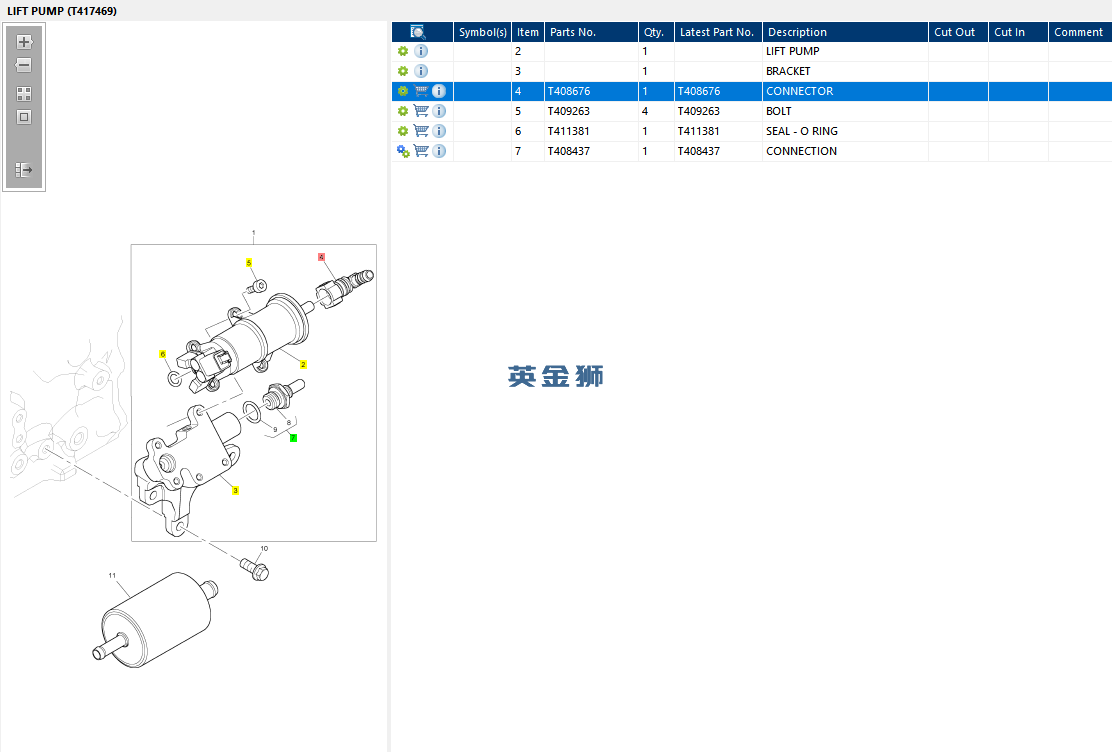Screen dimensions: 1112x752
Task: Click the Latest Part No. column header
Action: point(718,32)
